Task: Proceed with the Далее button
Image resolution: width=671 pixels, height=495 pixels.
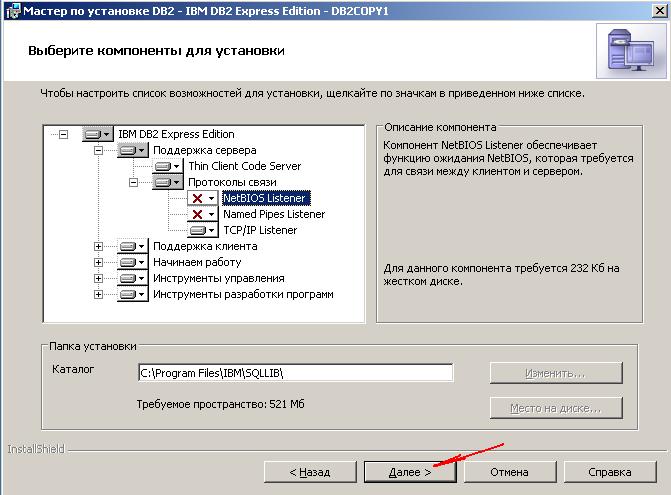Action: tap(410, 472)
